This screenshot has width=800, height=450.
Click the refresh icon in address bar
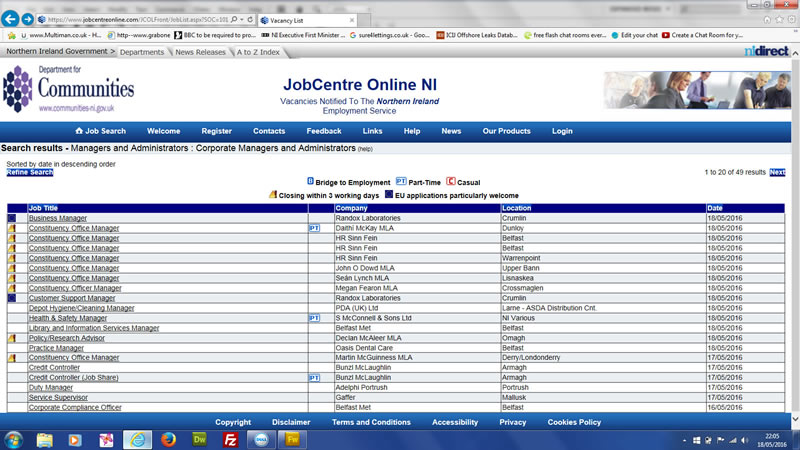(250, 19)
